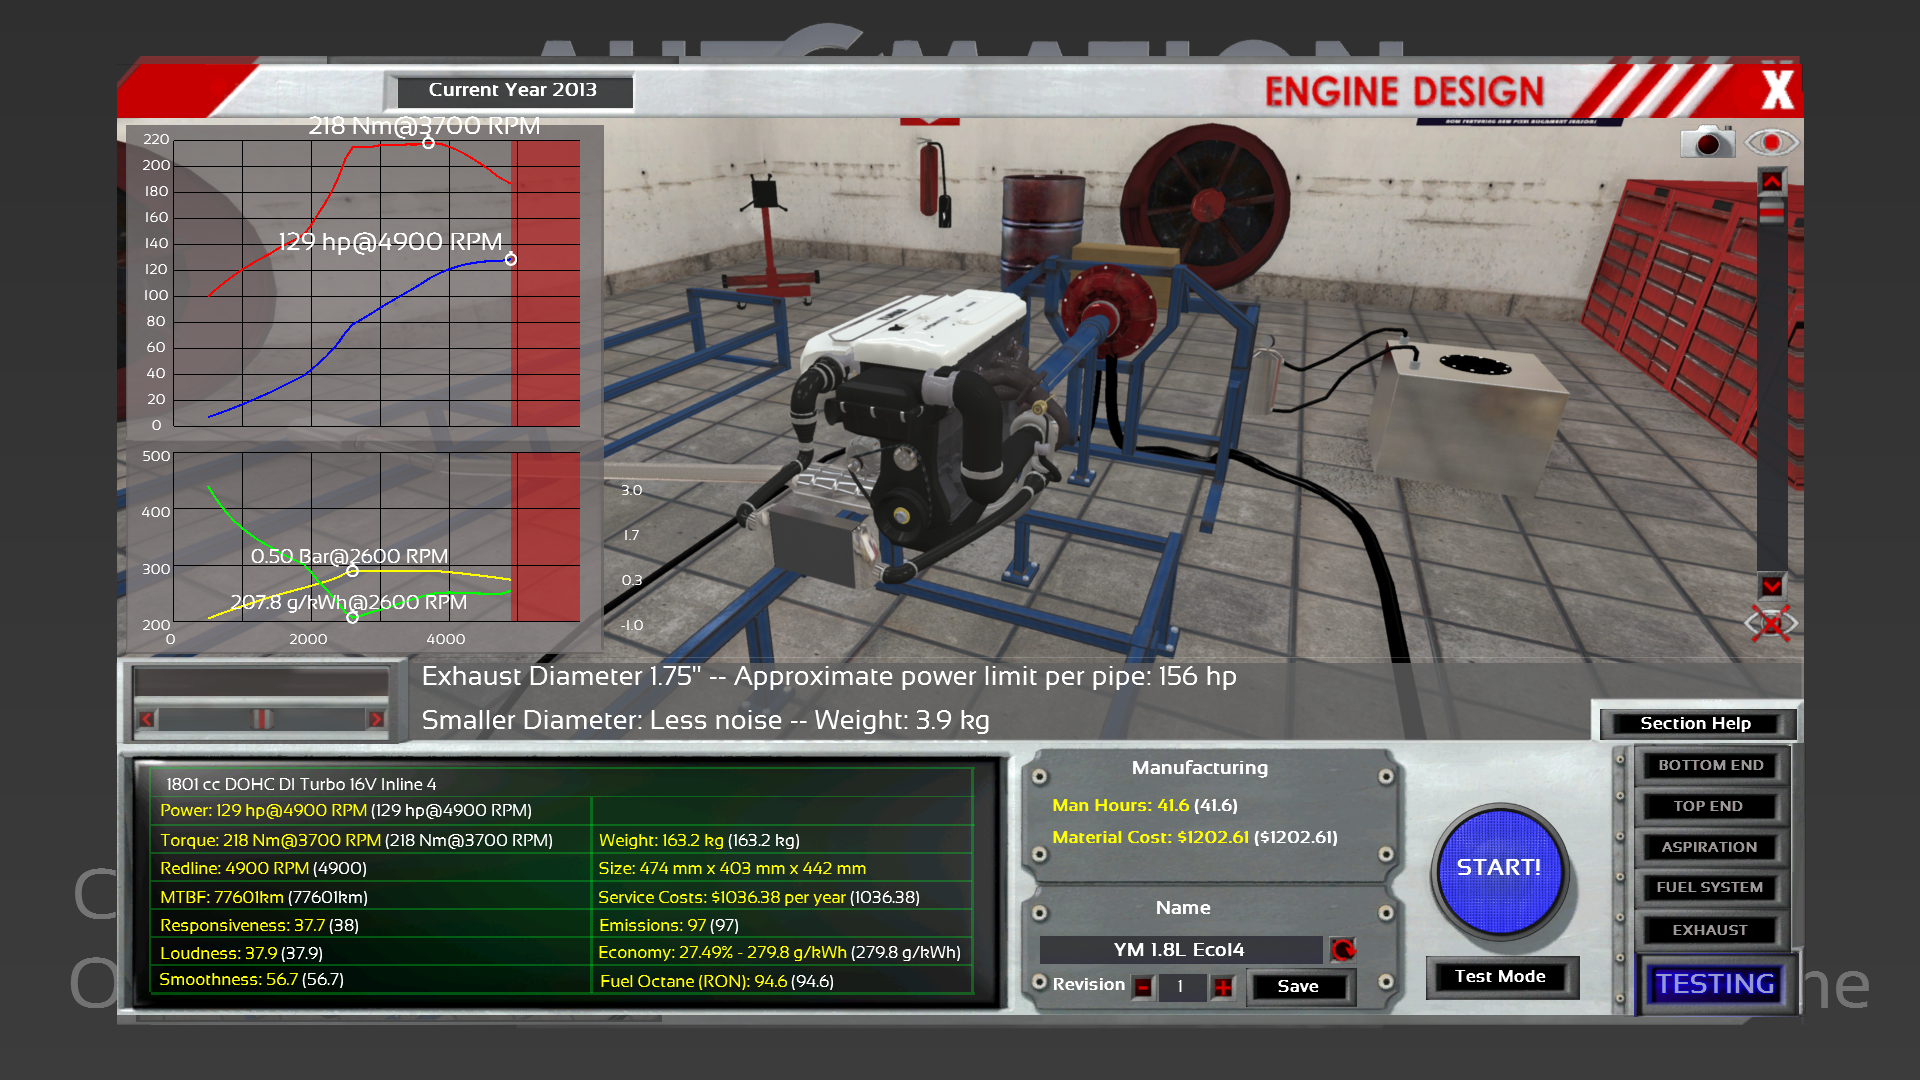Select the 207.8 g/kWh efficiency marker
This screenshot has width=1920, height=1080.
(352, 618)
